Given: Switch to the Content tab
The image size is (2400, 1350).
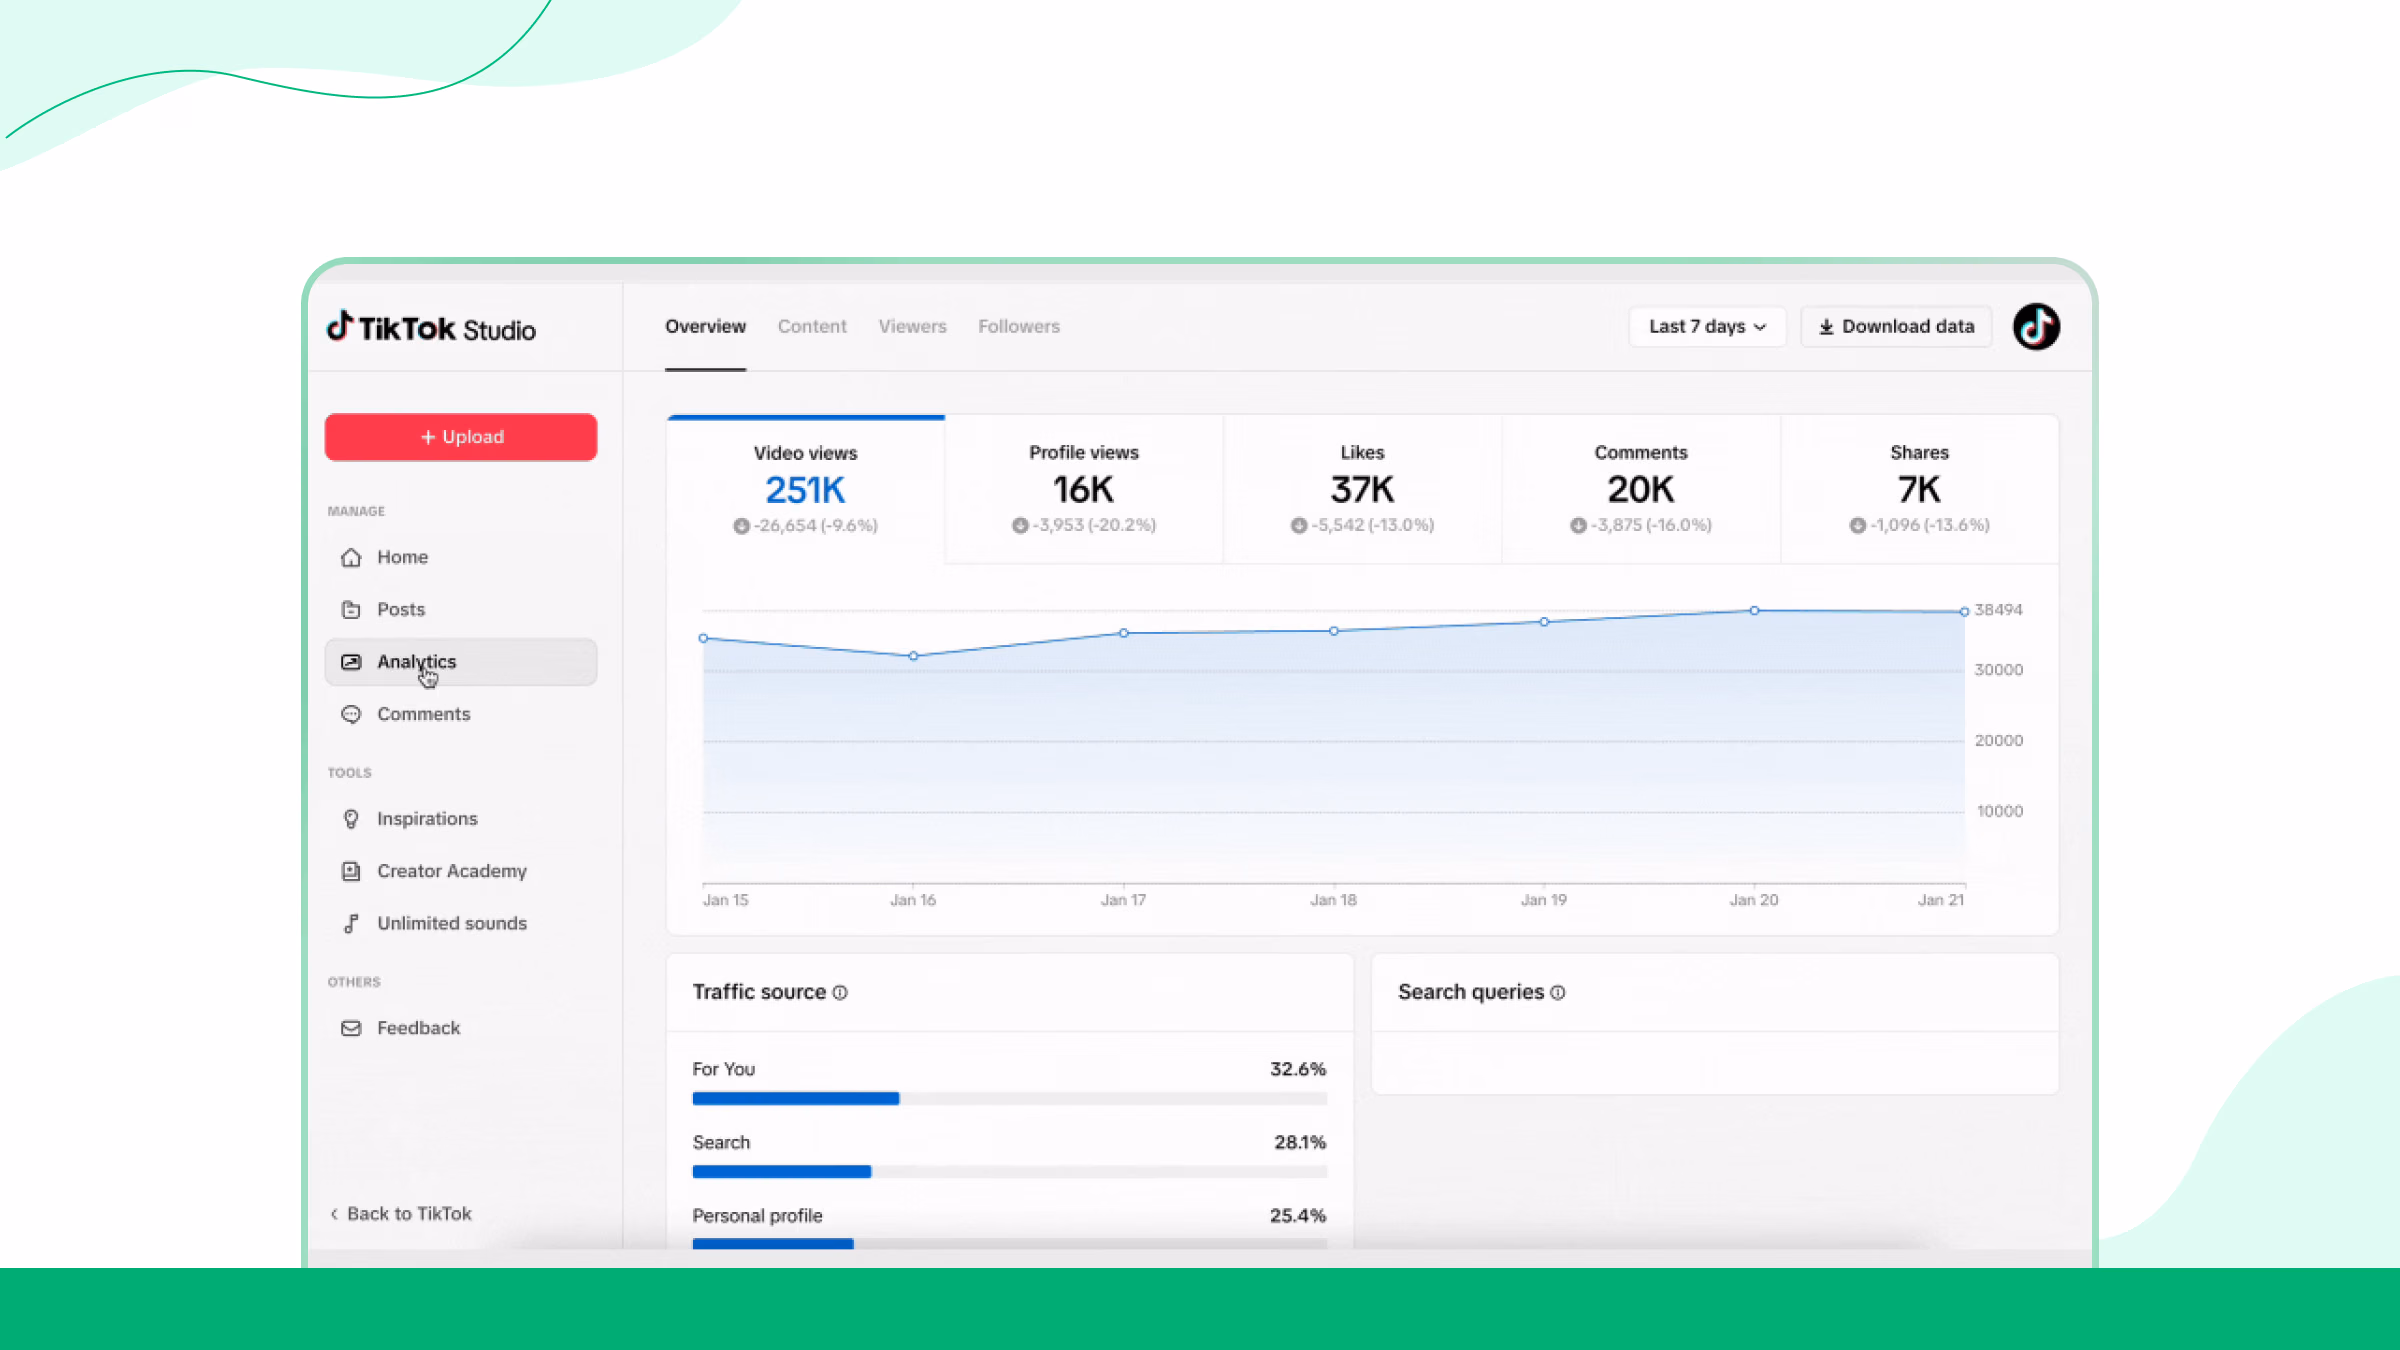Looking at the screenshot, I should (x=812, y=326).
